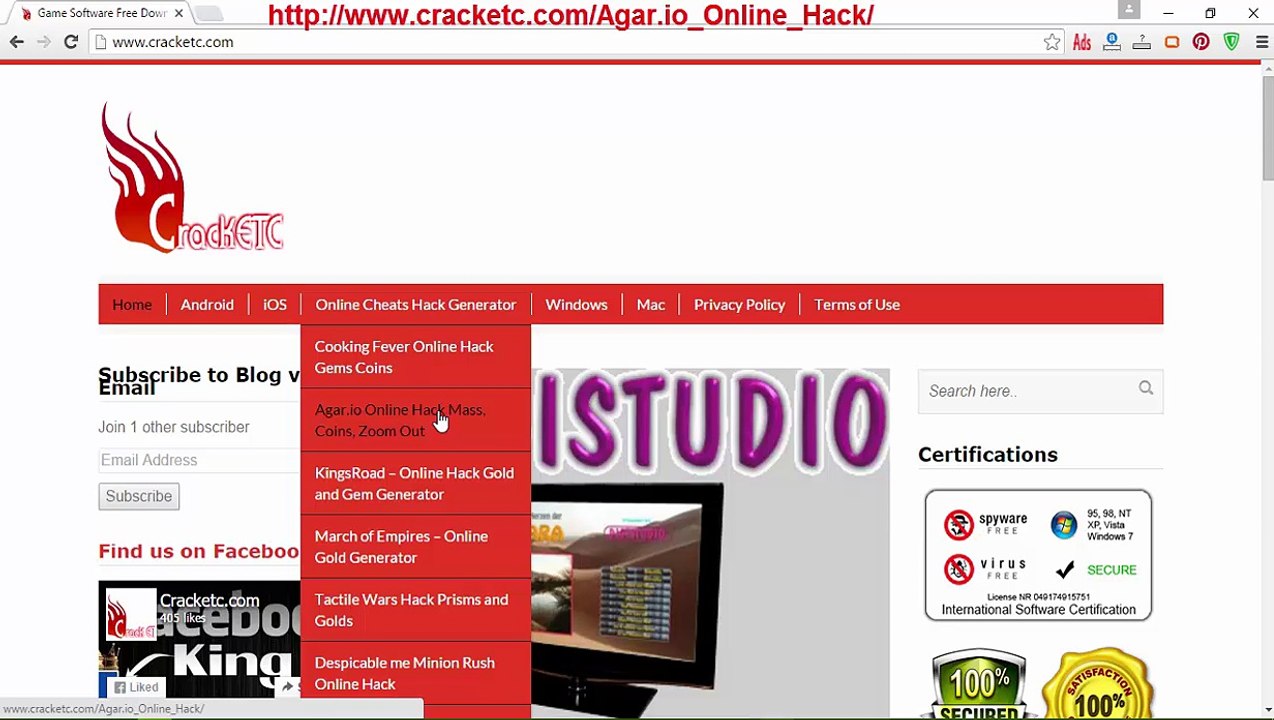Click the Pinterest extension icon
The height and width of the screenshot is (720, 1274).
[x=1201, y=42]
